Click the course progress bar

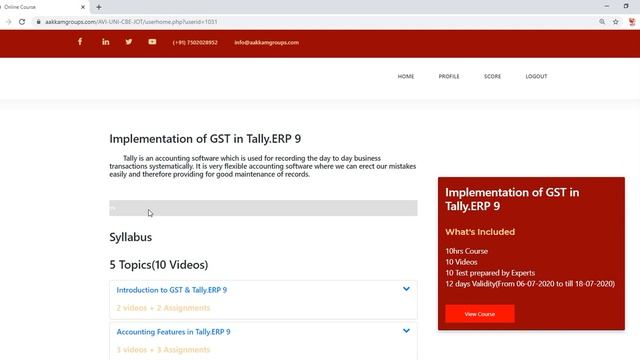point(263,208)
